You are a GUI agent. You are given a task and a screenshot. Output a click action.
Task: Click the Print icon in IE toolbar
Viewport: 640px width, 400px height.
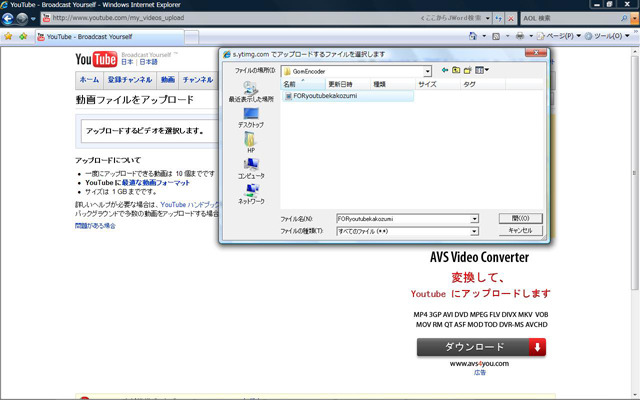(x=520, y=36)
